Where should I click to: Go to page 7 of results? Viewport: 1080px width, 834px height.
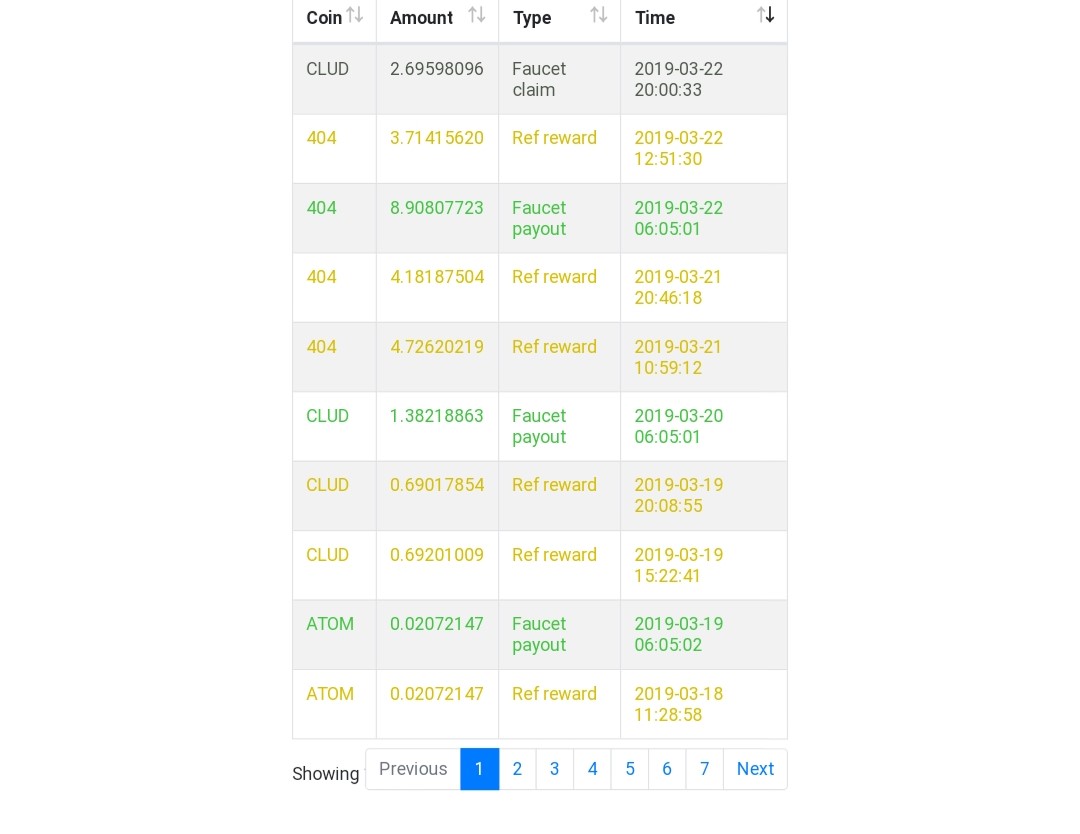(705, 769)
